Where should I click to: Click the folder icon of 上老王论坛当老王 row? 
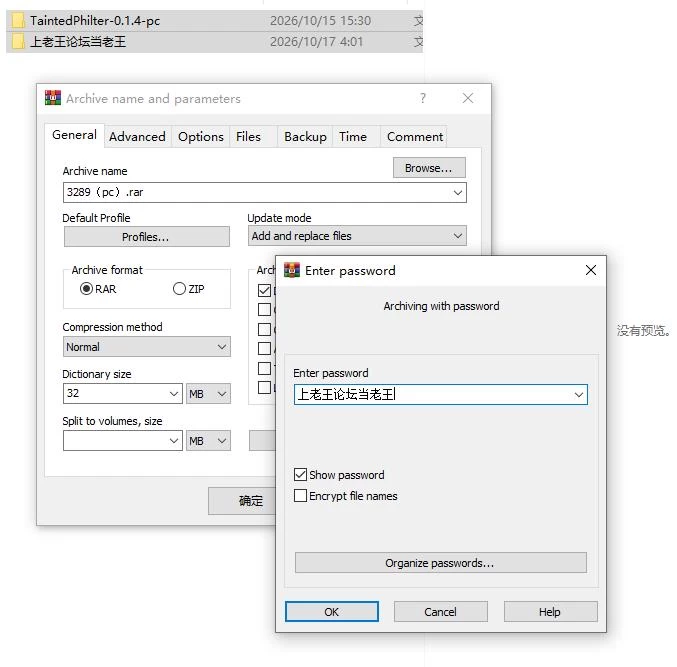18,41
